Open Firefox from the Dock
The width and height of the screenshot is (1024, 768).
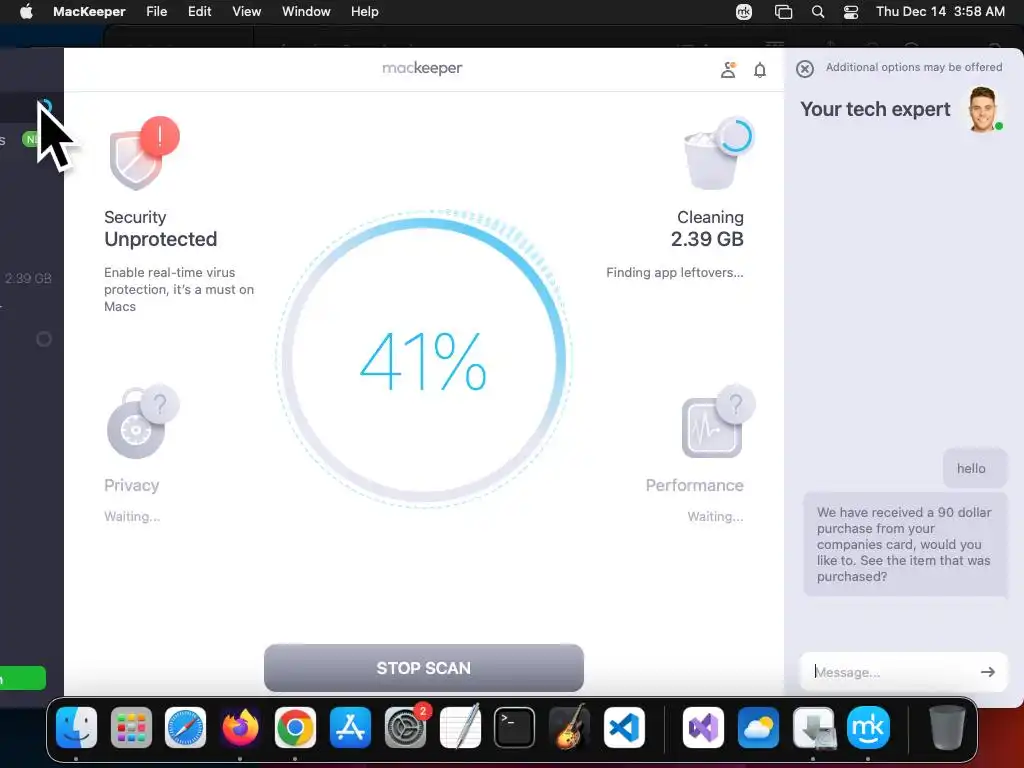pyautogui.click(x=240, y=727)
